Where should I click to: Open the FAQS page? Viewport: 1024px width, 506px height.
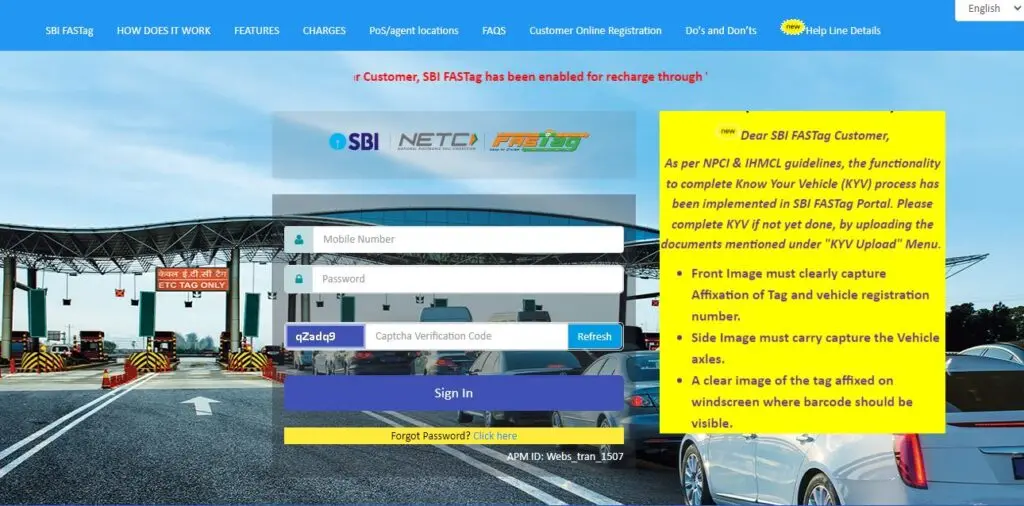click(x=494, y=31)
